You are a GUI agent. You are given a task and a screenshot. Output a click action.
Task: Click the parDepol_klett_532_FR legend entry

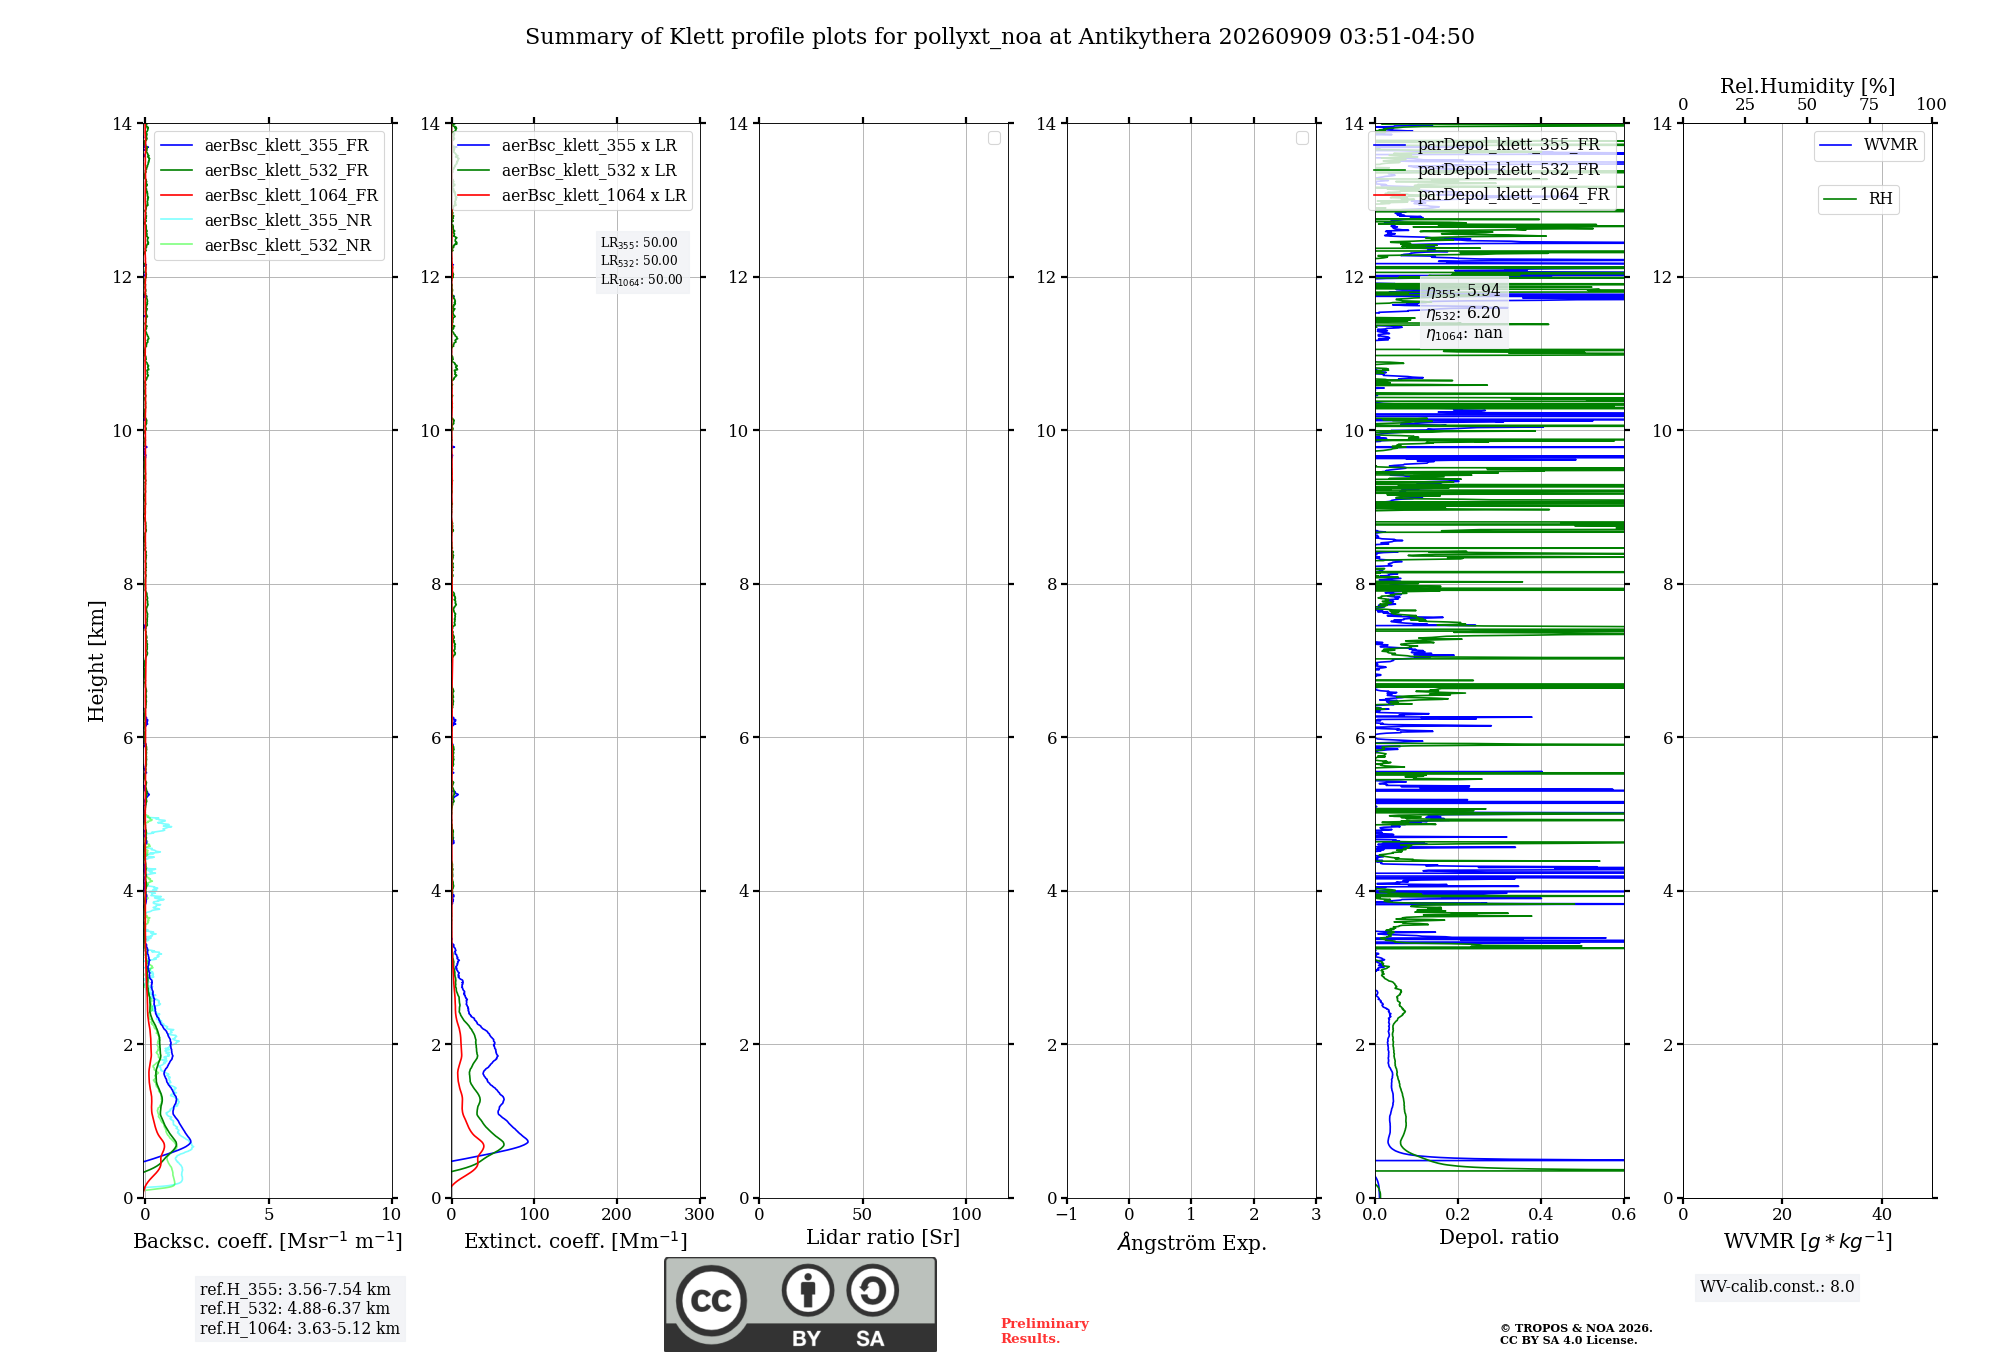tap(1487, 169)
